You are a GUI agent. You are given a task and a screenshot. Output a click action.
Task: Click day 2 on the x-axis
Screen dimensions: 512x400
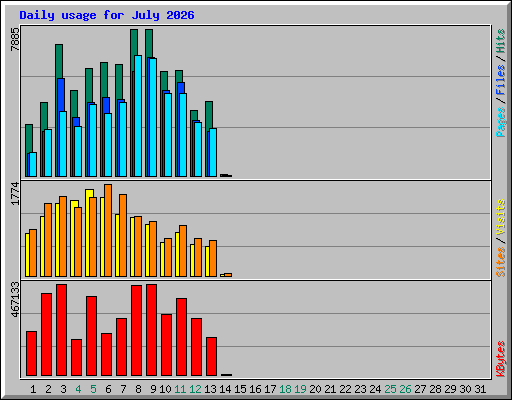[x=48, y=389]
